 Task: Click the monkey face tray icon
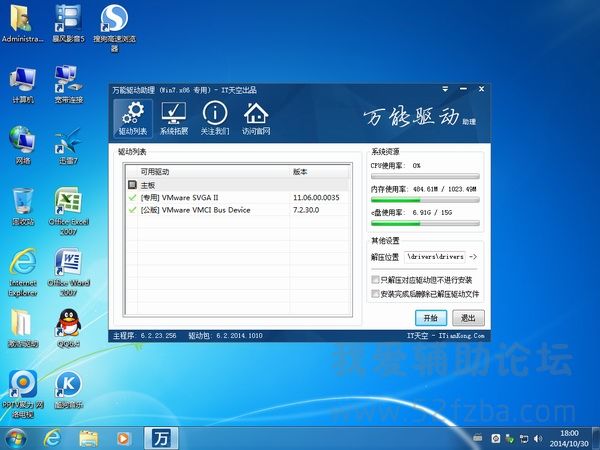pos(495,439)
